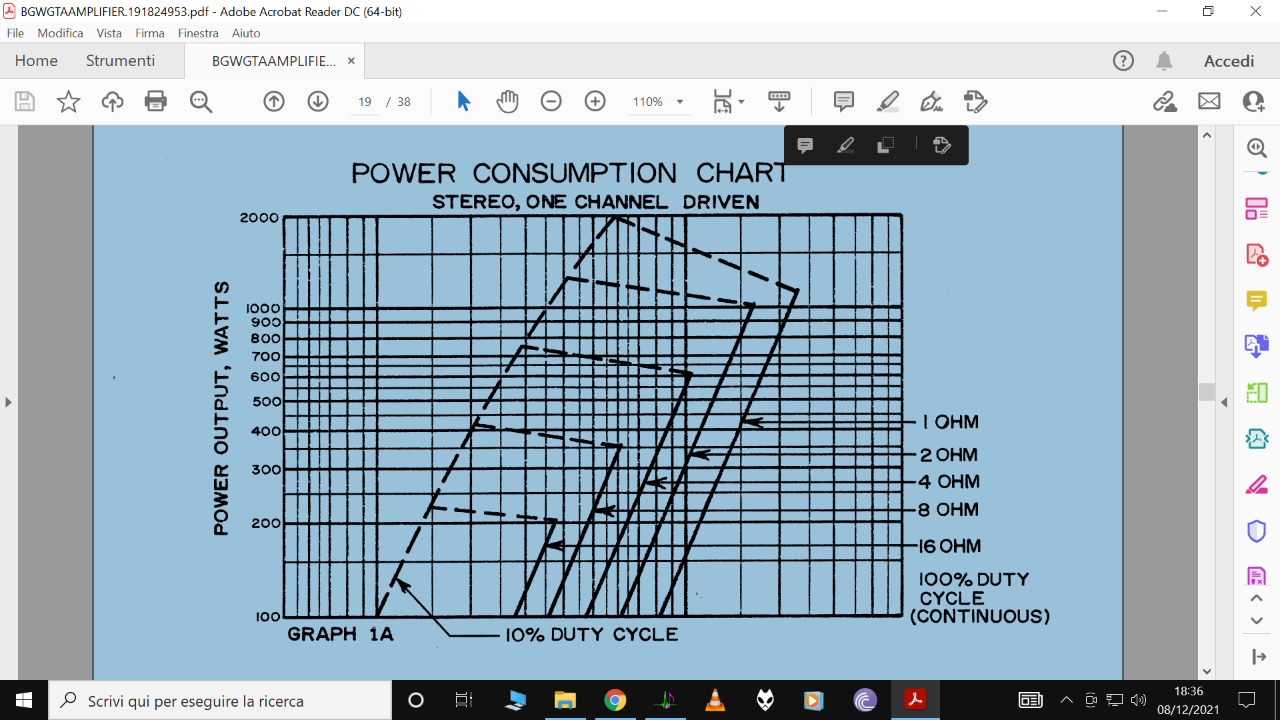
Task: Close the BGWGTAAMPLIFIE document tab
Action: (351, 61)
